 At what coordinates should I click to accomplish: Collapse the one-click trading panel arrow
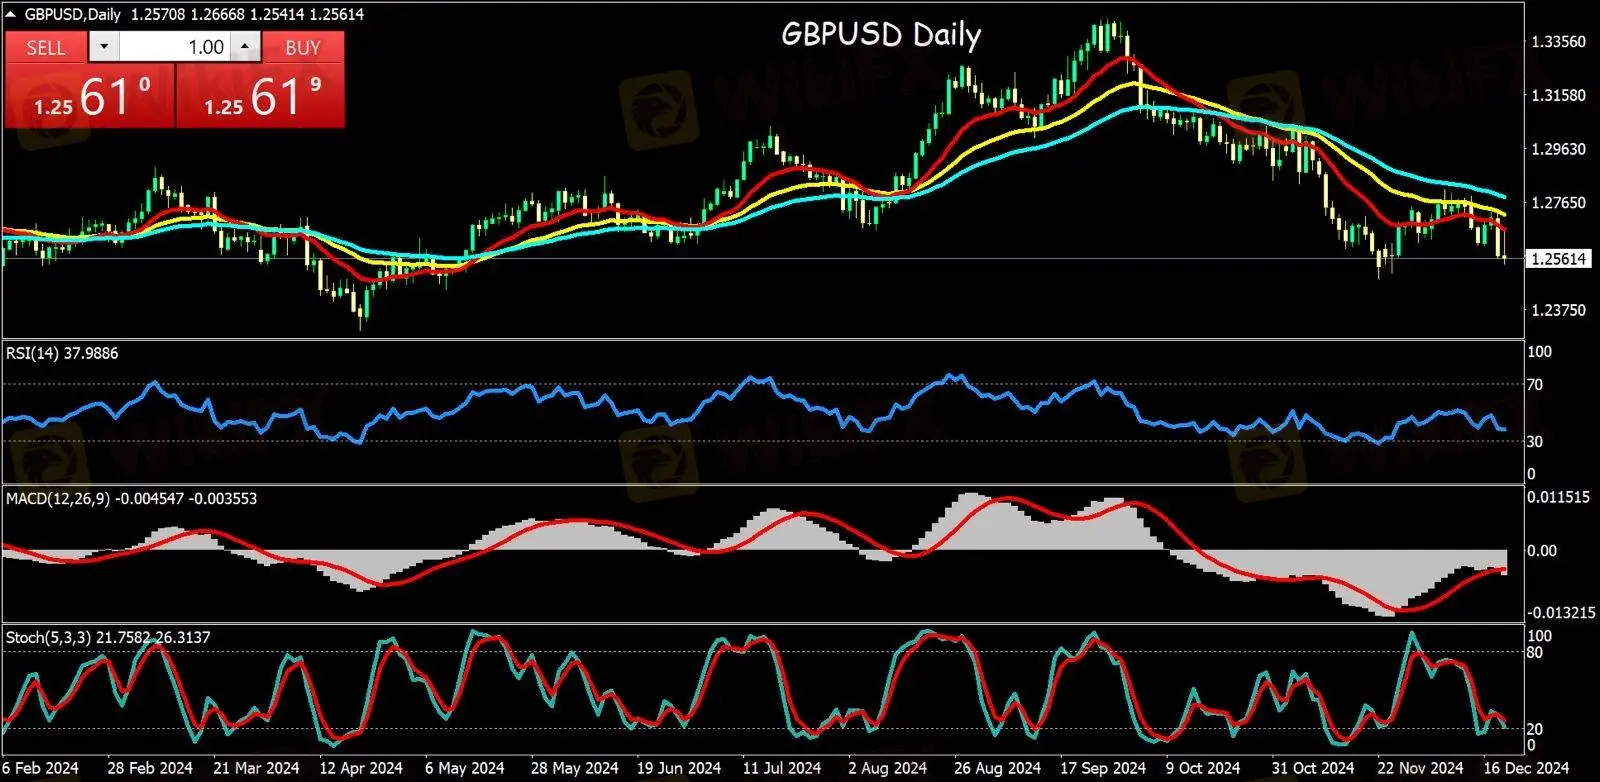(x=11, y=14)
